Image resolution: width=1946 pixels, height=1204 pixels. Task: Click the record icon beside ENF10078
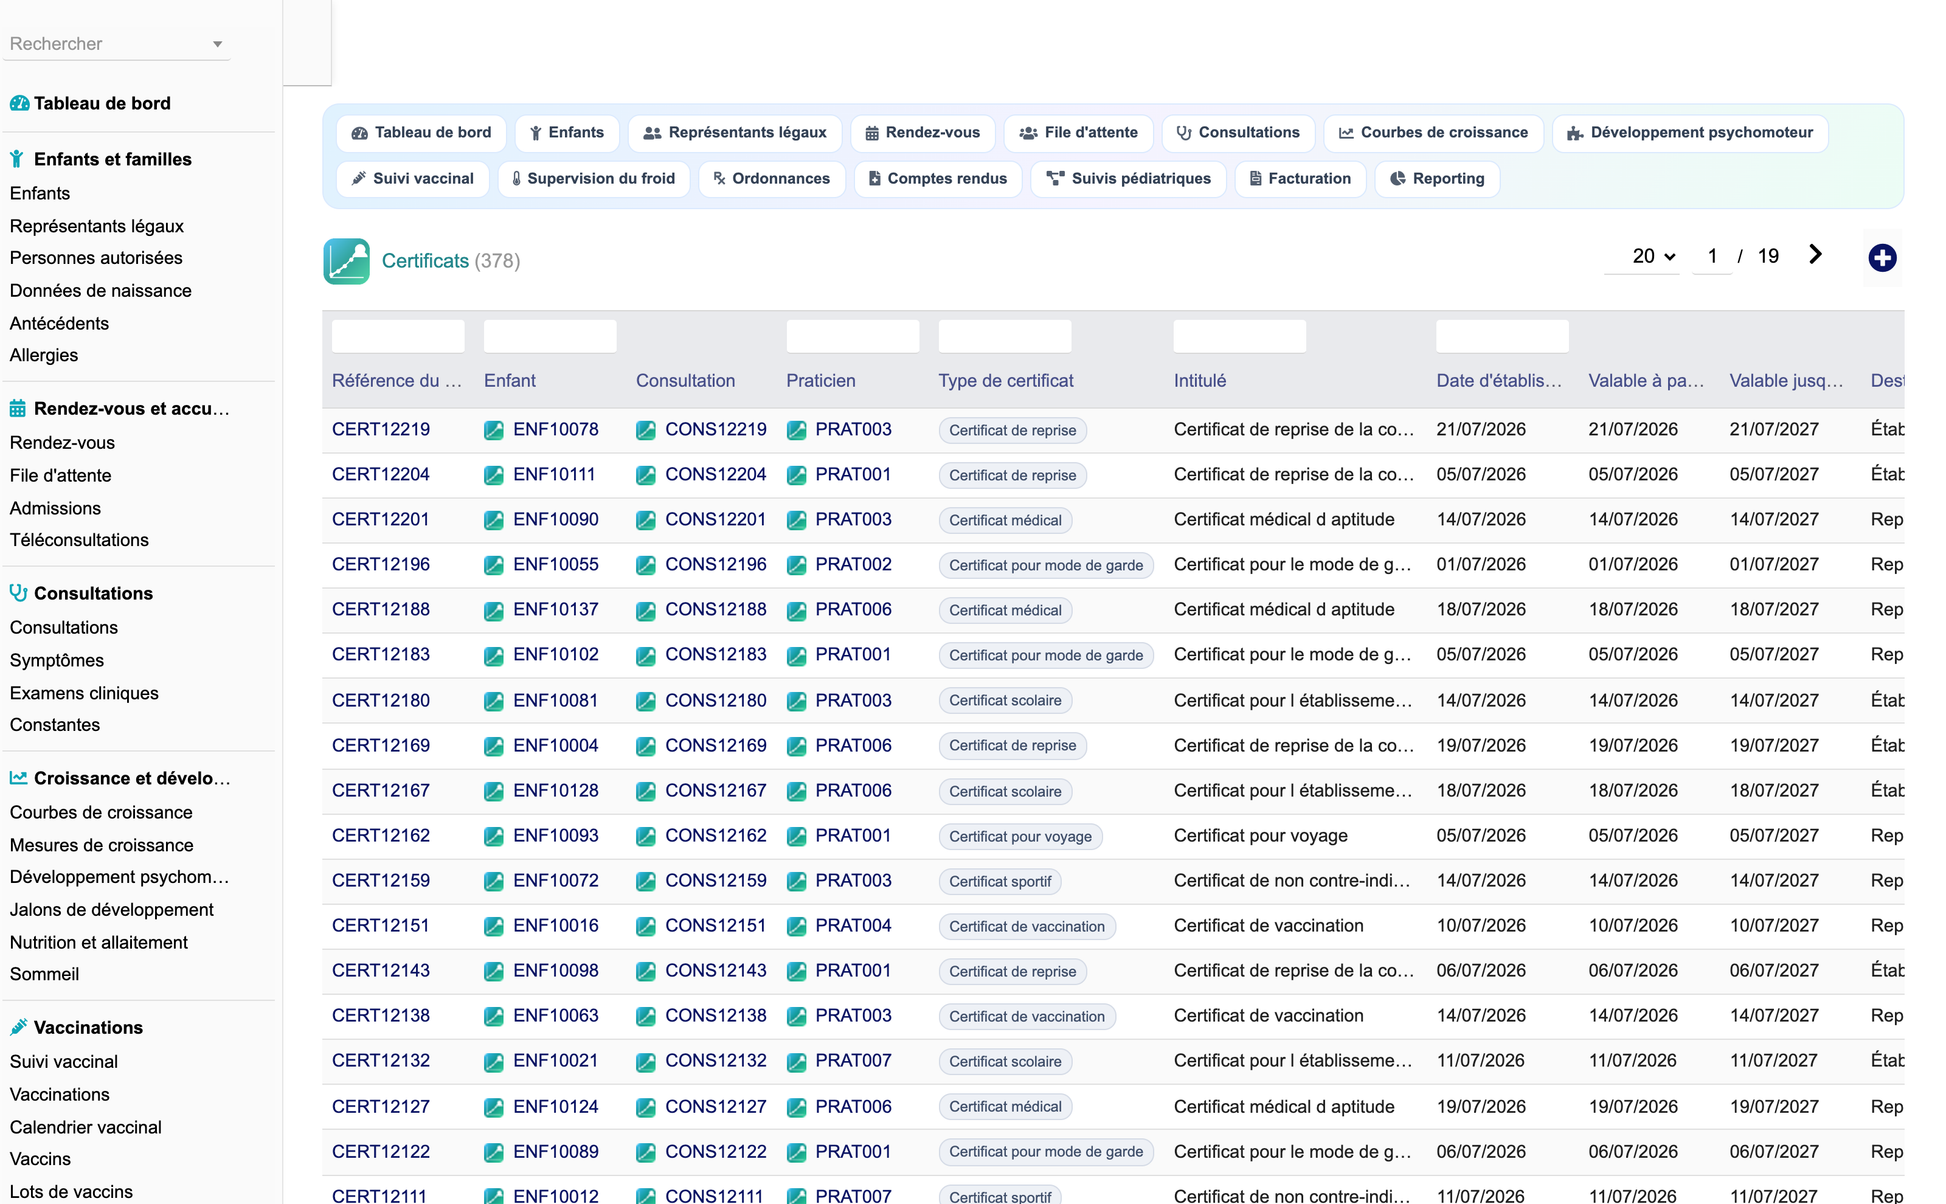494,430
